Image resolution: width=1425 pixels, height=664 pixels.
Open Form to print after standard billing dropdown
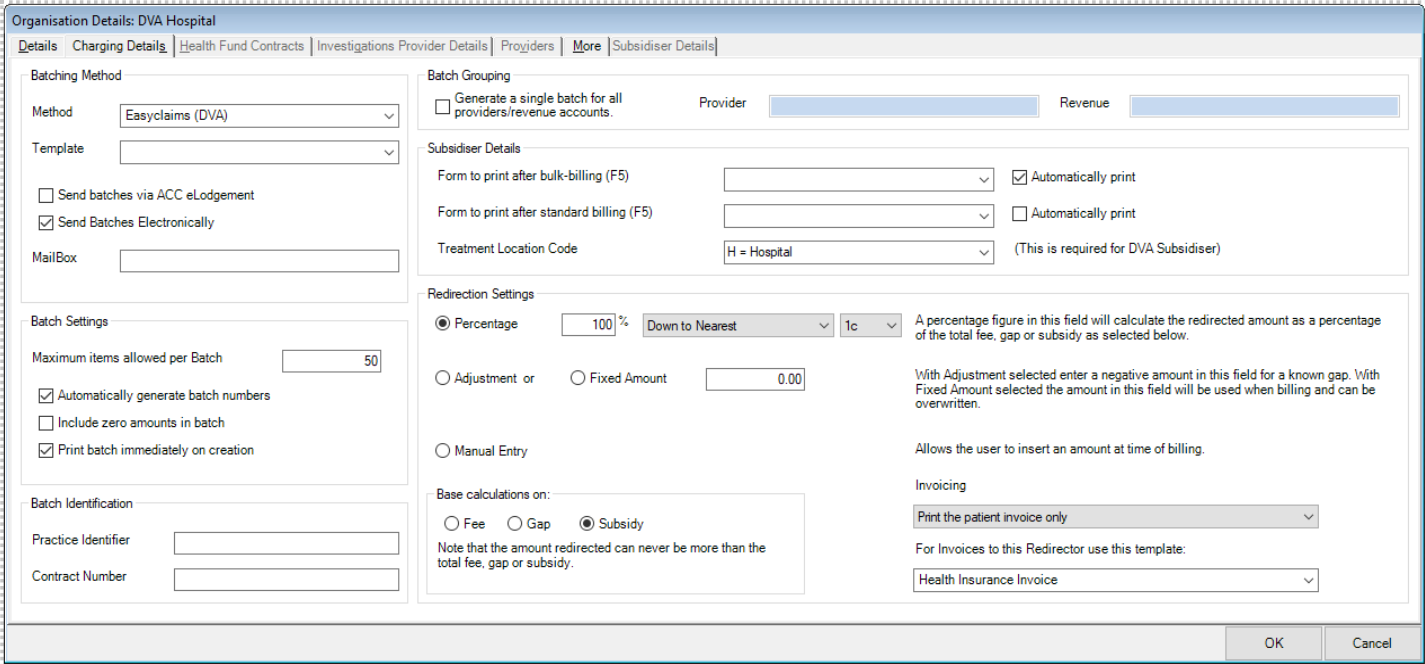[858, 216]
